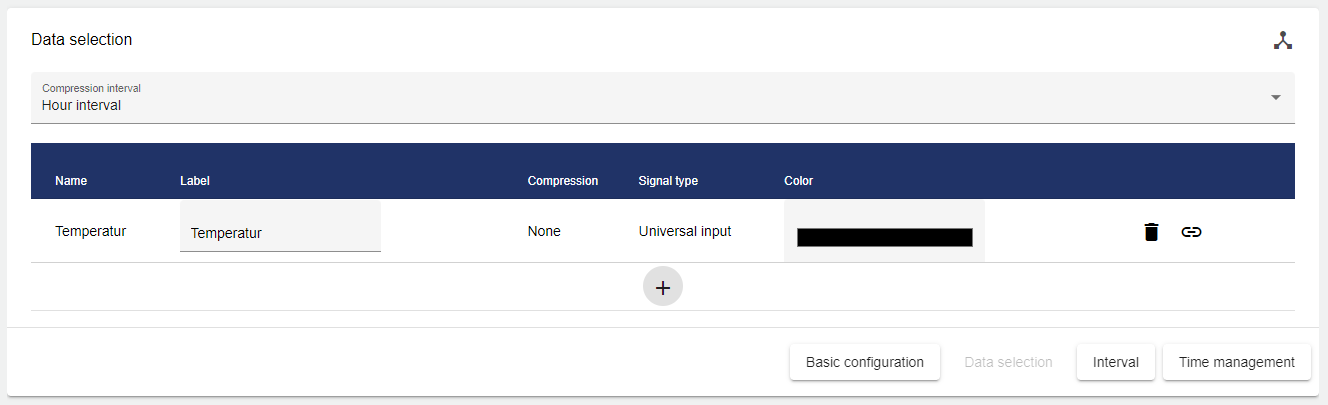Open the Time management step

1236,362
